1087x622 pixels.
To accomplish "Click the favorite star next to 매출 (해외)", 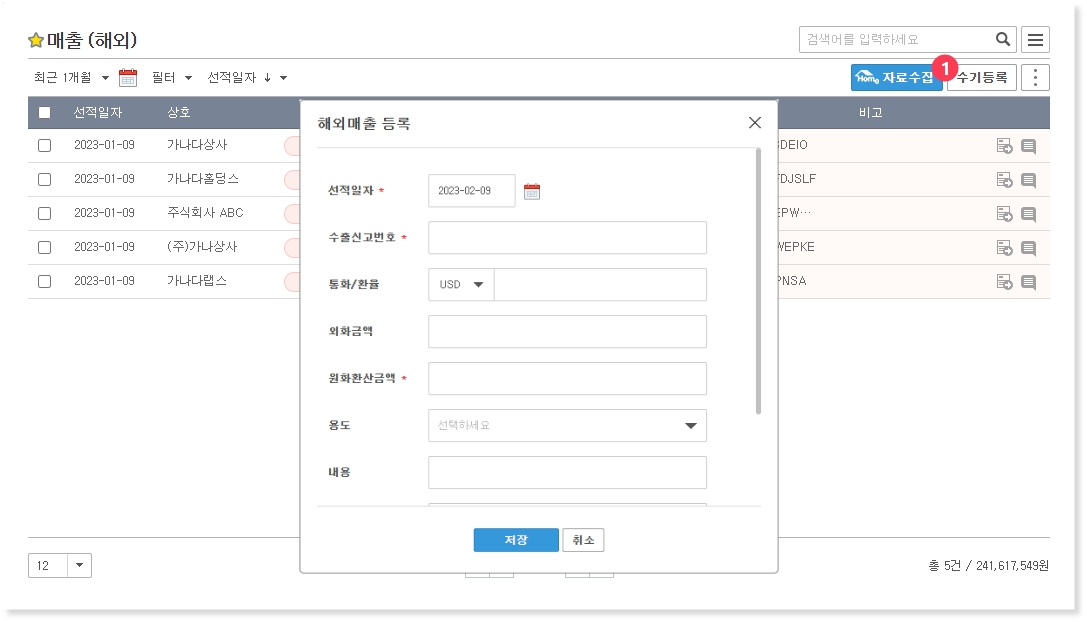I will point(36,41).
